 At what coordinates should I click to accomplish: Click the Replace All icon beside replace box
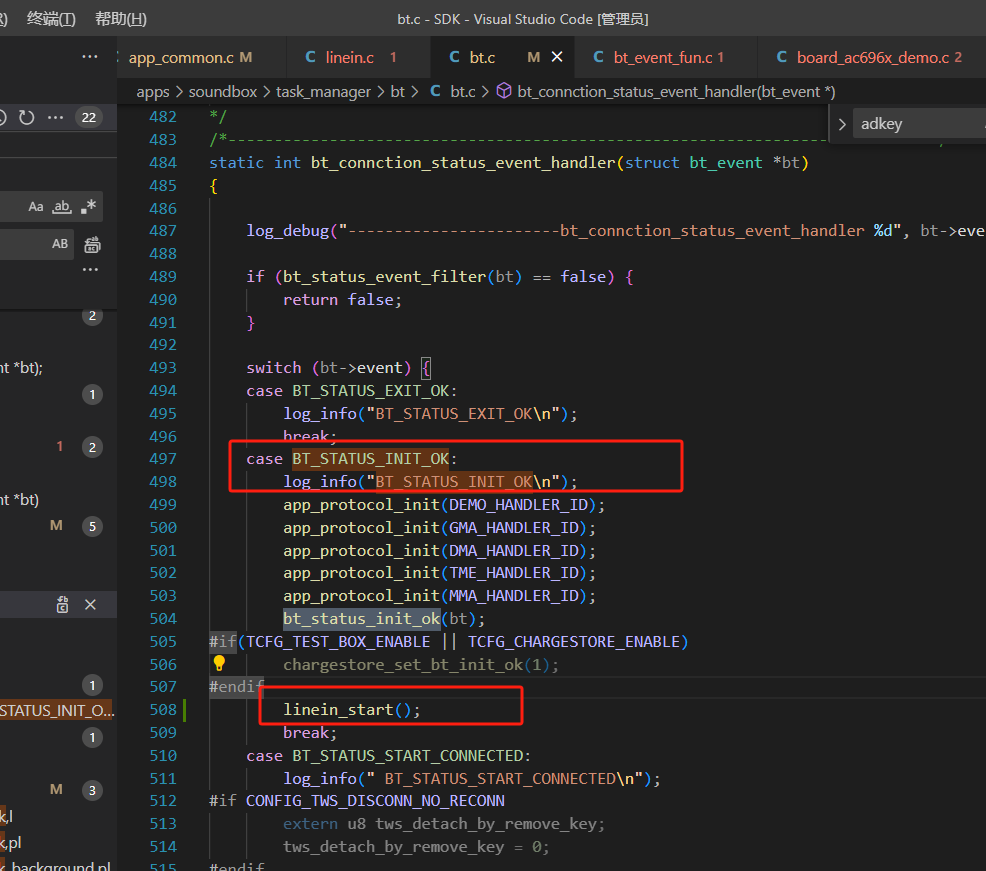point(92,245)
